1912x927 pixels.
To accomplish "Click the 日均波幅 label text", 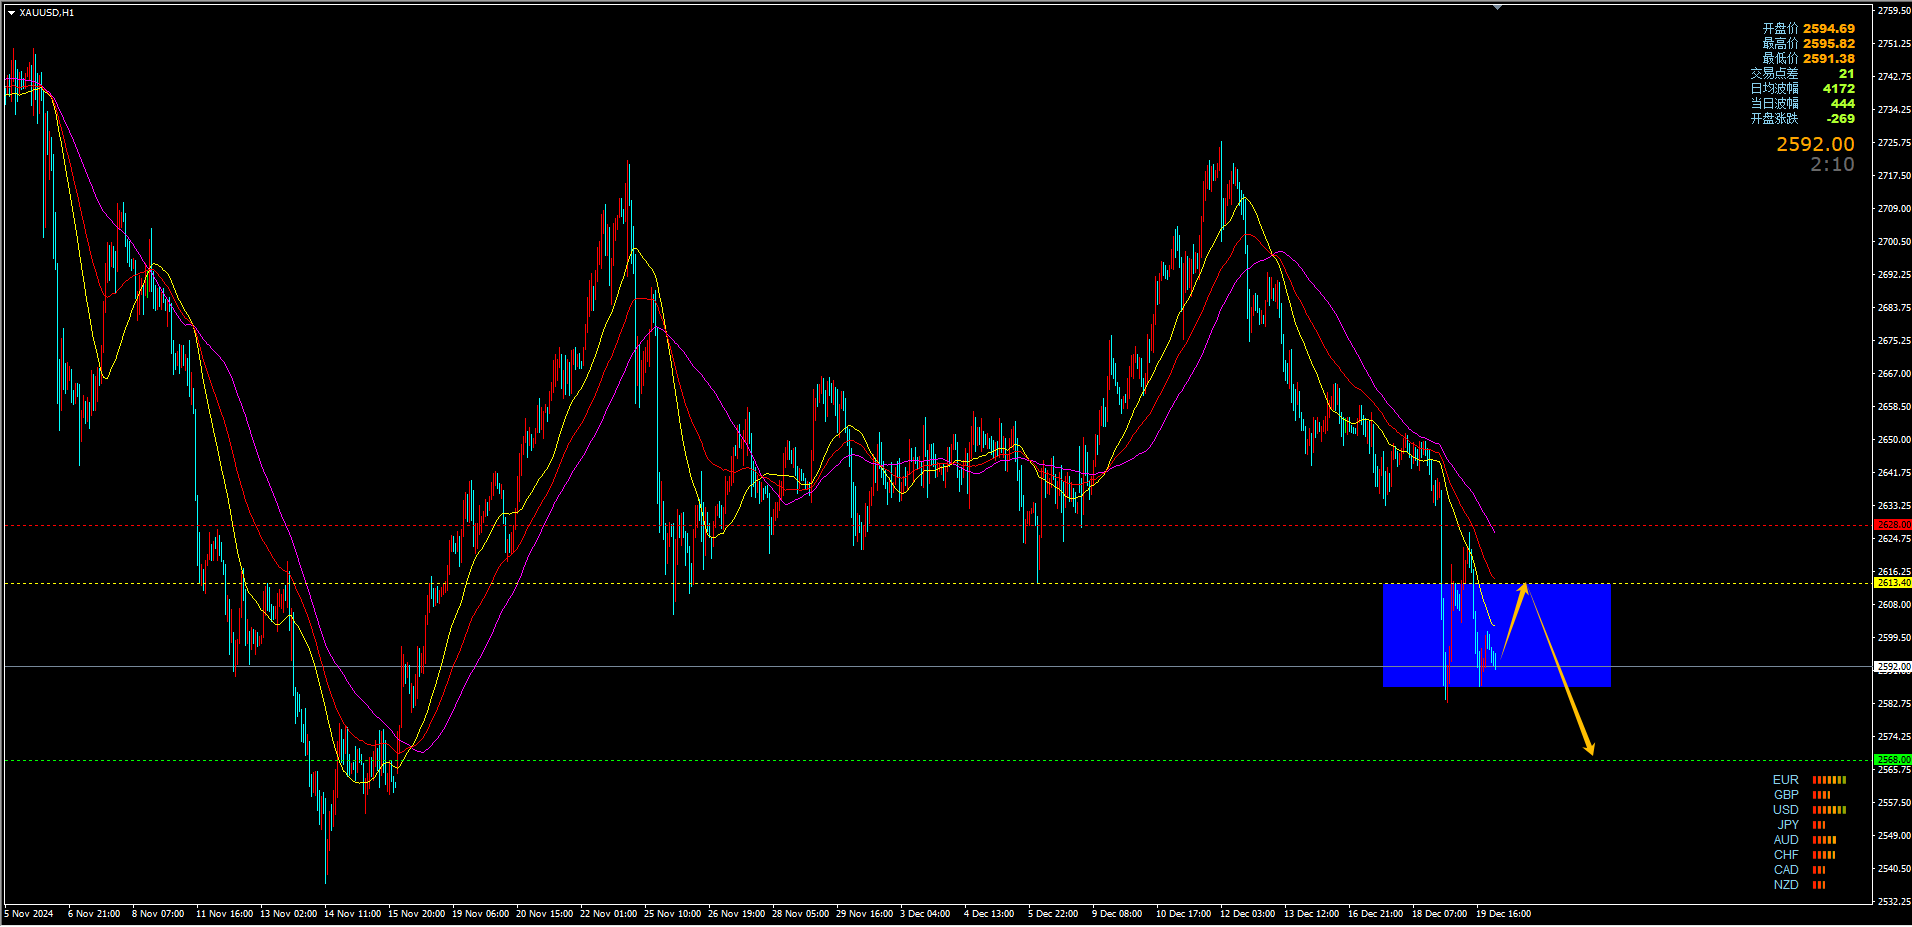I will (x=1774, y=89).
